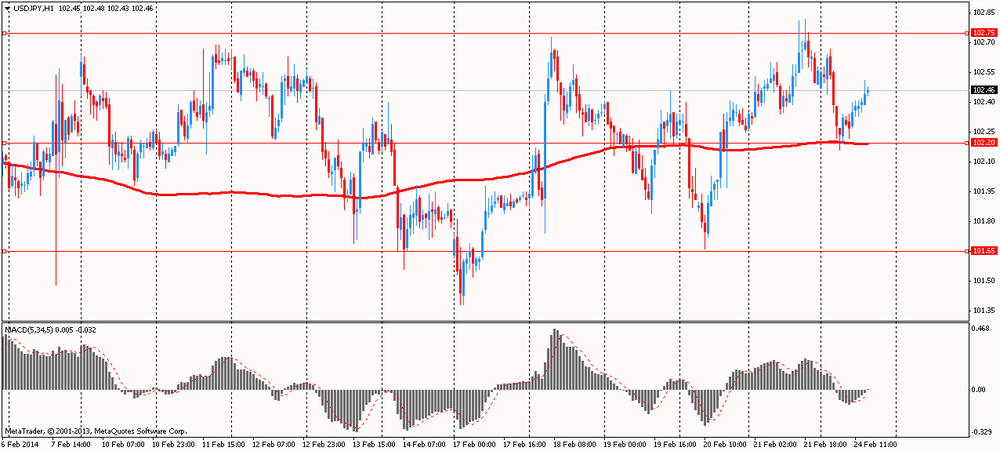Click the red 102.75 price label
This screenshot has height=451, width=1000.
click(x=982, y=33)
